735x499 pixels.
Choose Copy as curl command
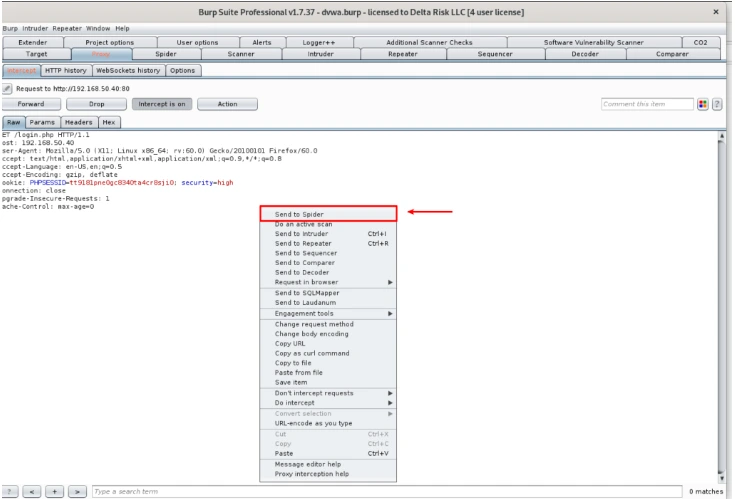point(328,353)
